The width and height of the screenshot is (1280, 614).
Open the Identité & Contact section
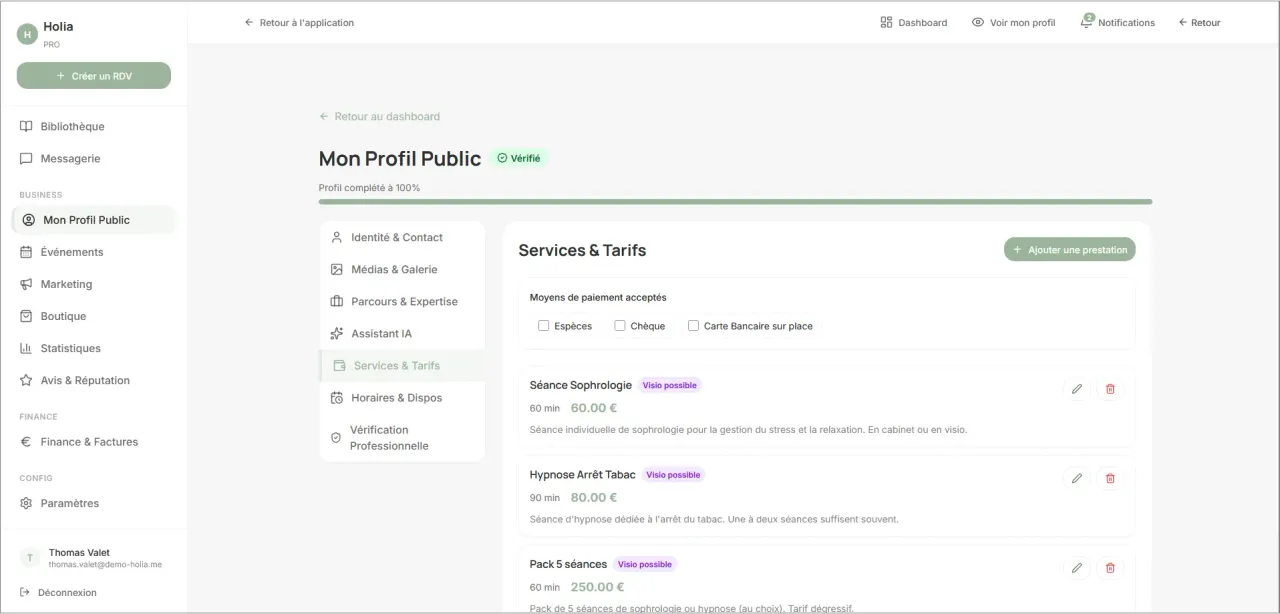(402, 238)
